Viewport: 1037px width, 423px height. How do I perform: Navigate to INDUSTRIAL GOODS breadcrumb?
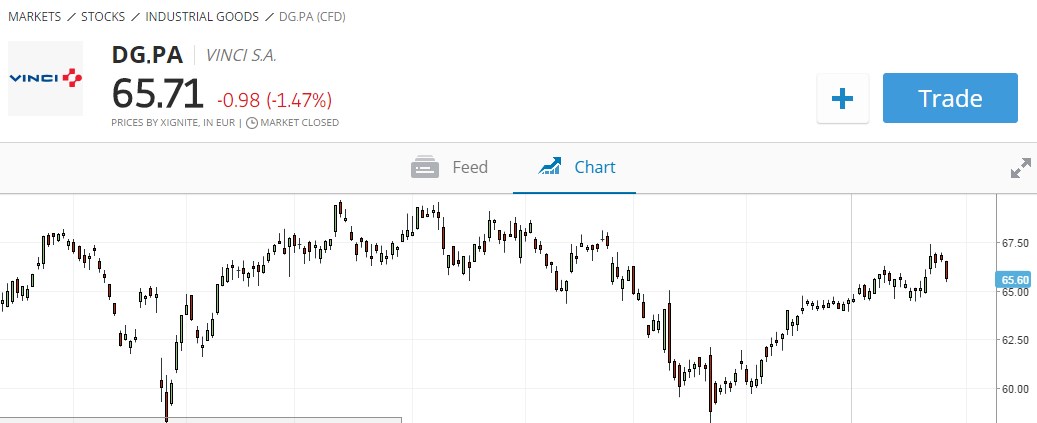pyautogui.click(x=202, y=17)
